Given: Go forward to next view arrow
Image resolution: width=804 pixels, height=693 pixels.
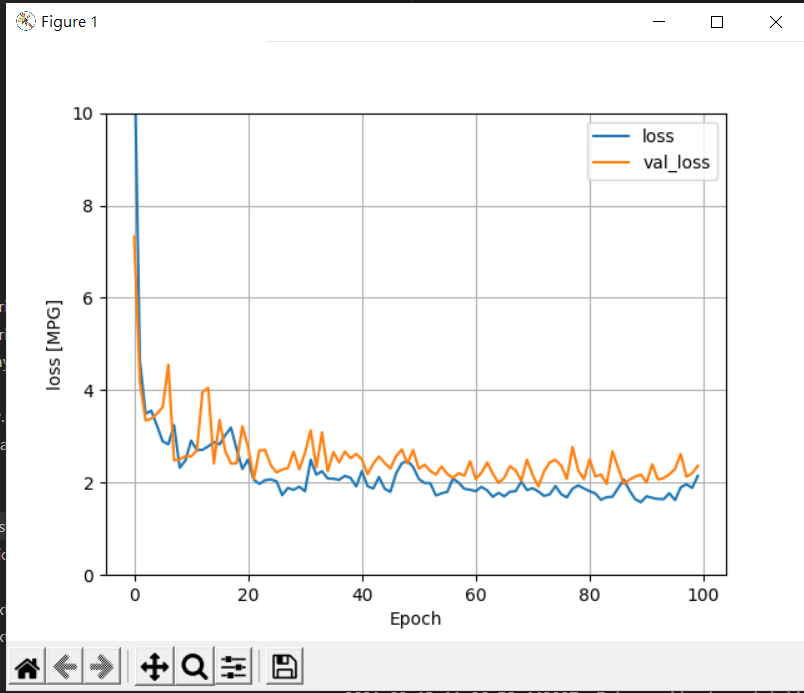Looking at the screenshot, I should (102, 666).
